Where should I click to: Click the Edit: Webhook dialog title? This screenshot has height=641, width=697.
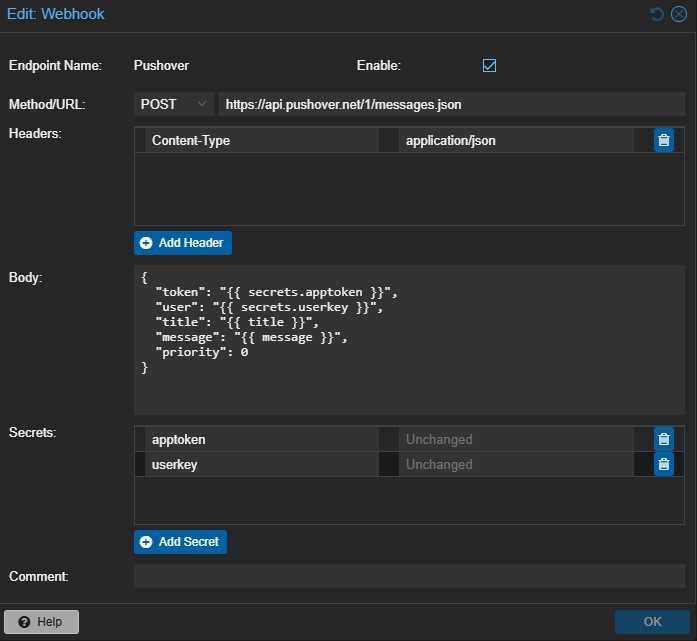pos(56,14)
